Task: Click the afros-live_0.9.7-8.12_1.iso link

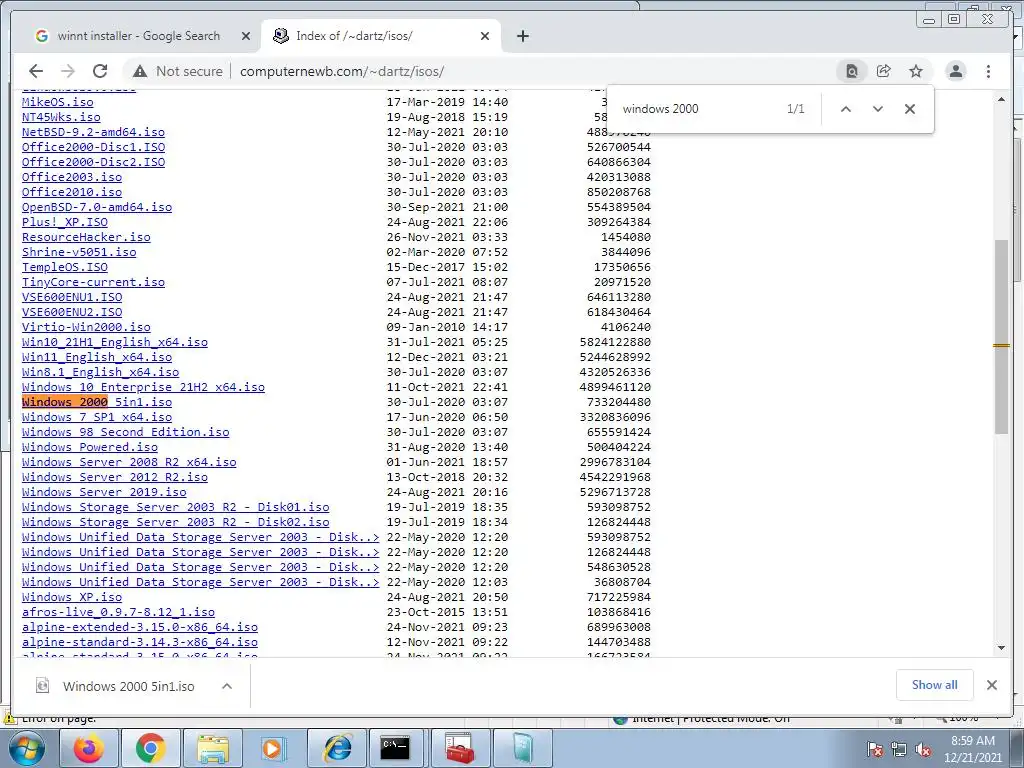Action: point(118,613)
